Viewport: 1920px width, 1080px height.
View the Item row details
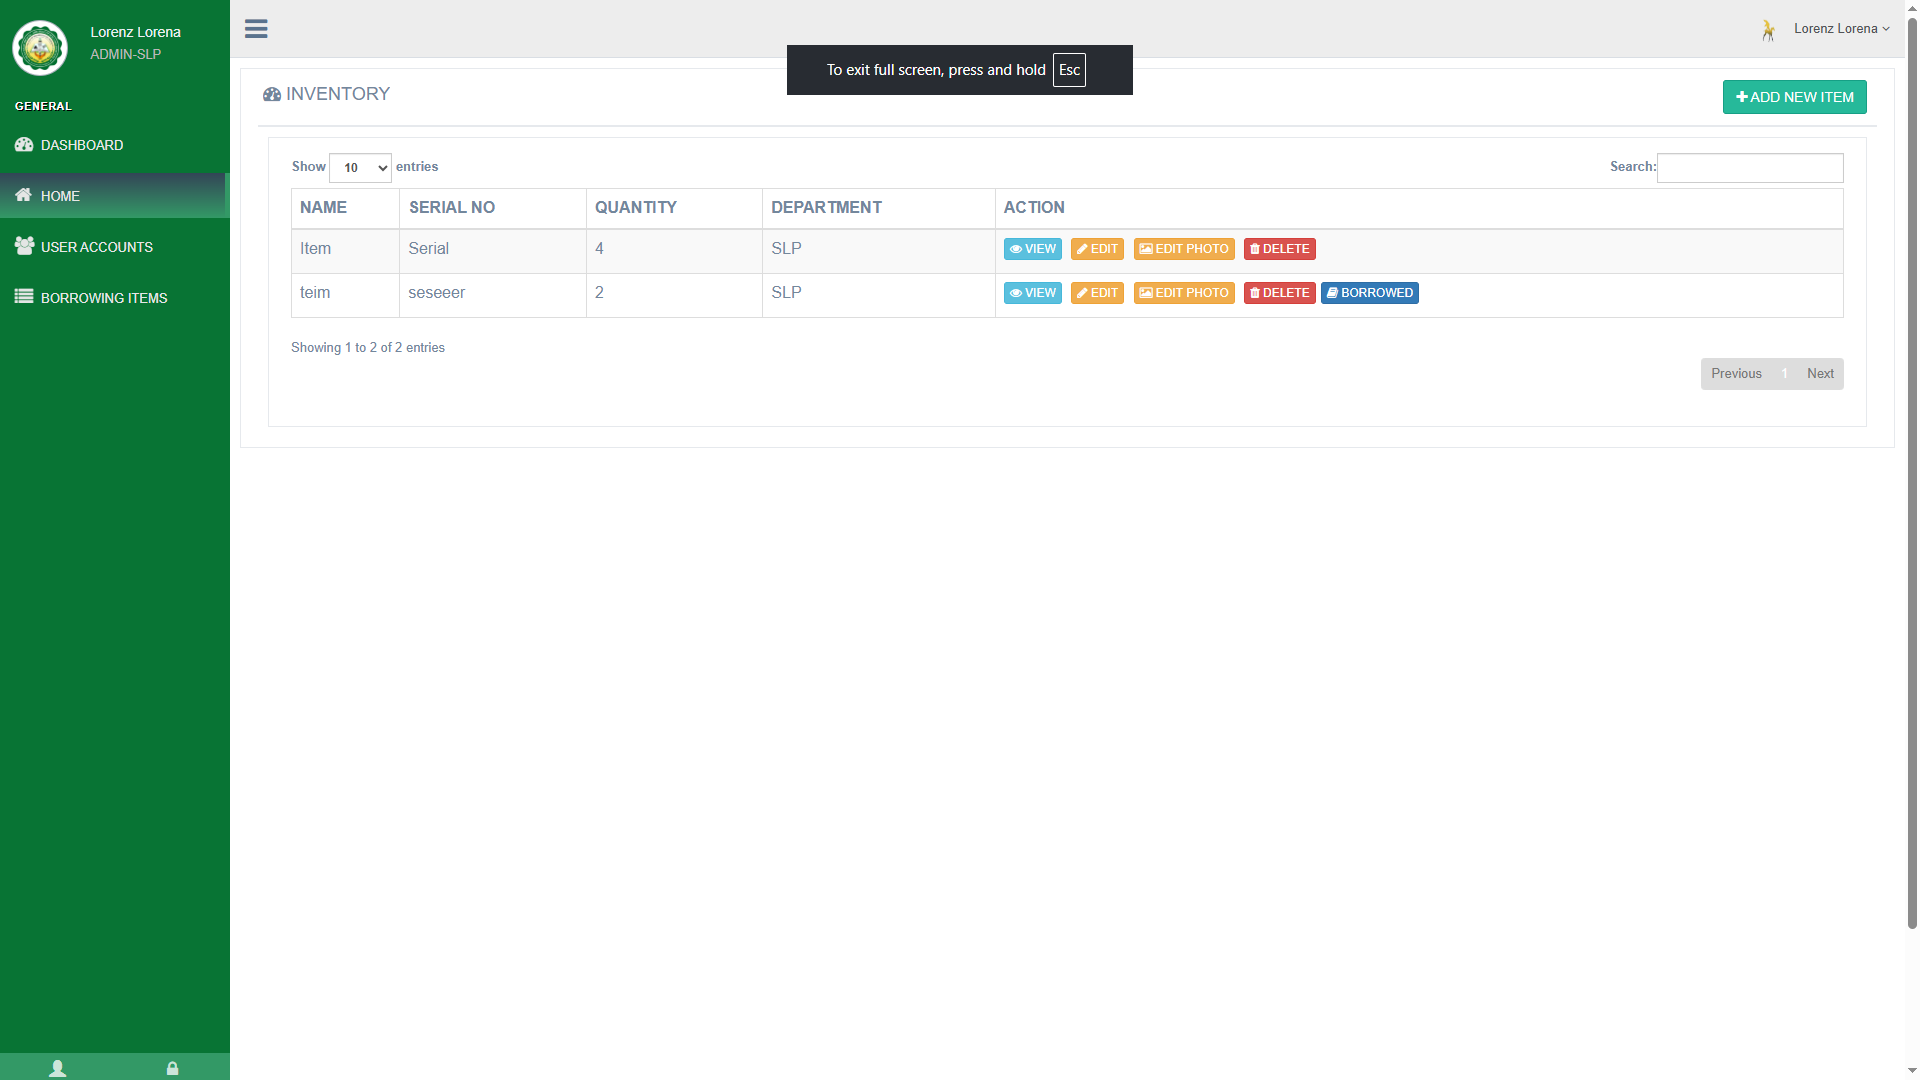coord(1032,249)
